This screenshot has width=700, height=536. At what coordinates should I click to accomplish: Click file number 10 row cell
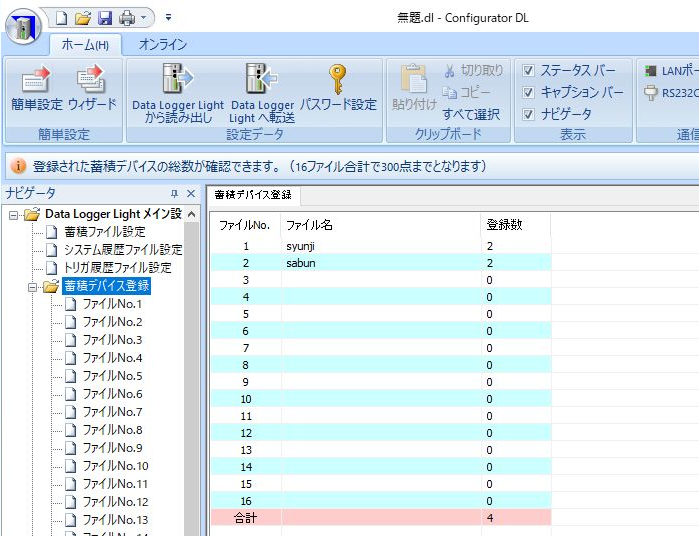point(246,399)
